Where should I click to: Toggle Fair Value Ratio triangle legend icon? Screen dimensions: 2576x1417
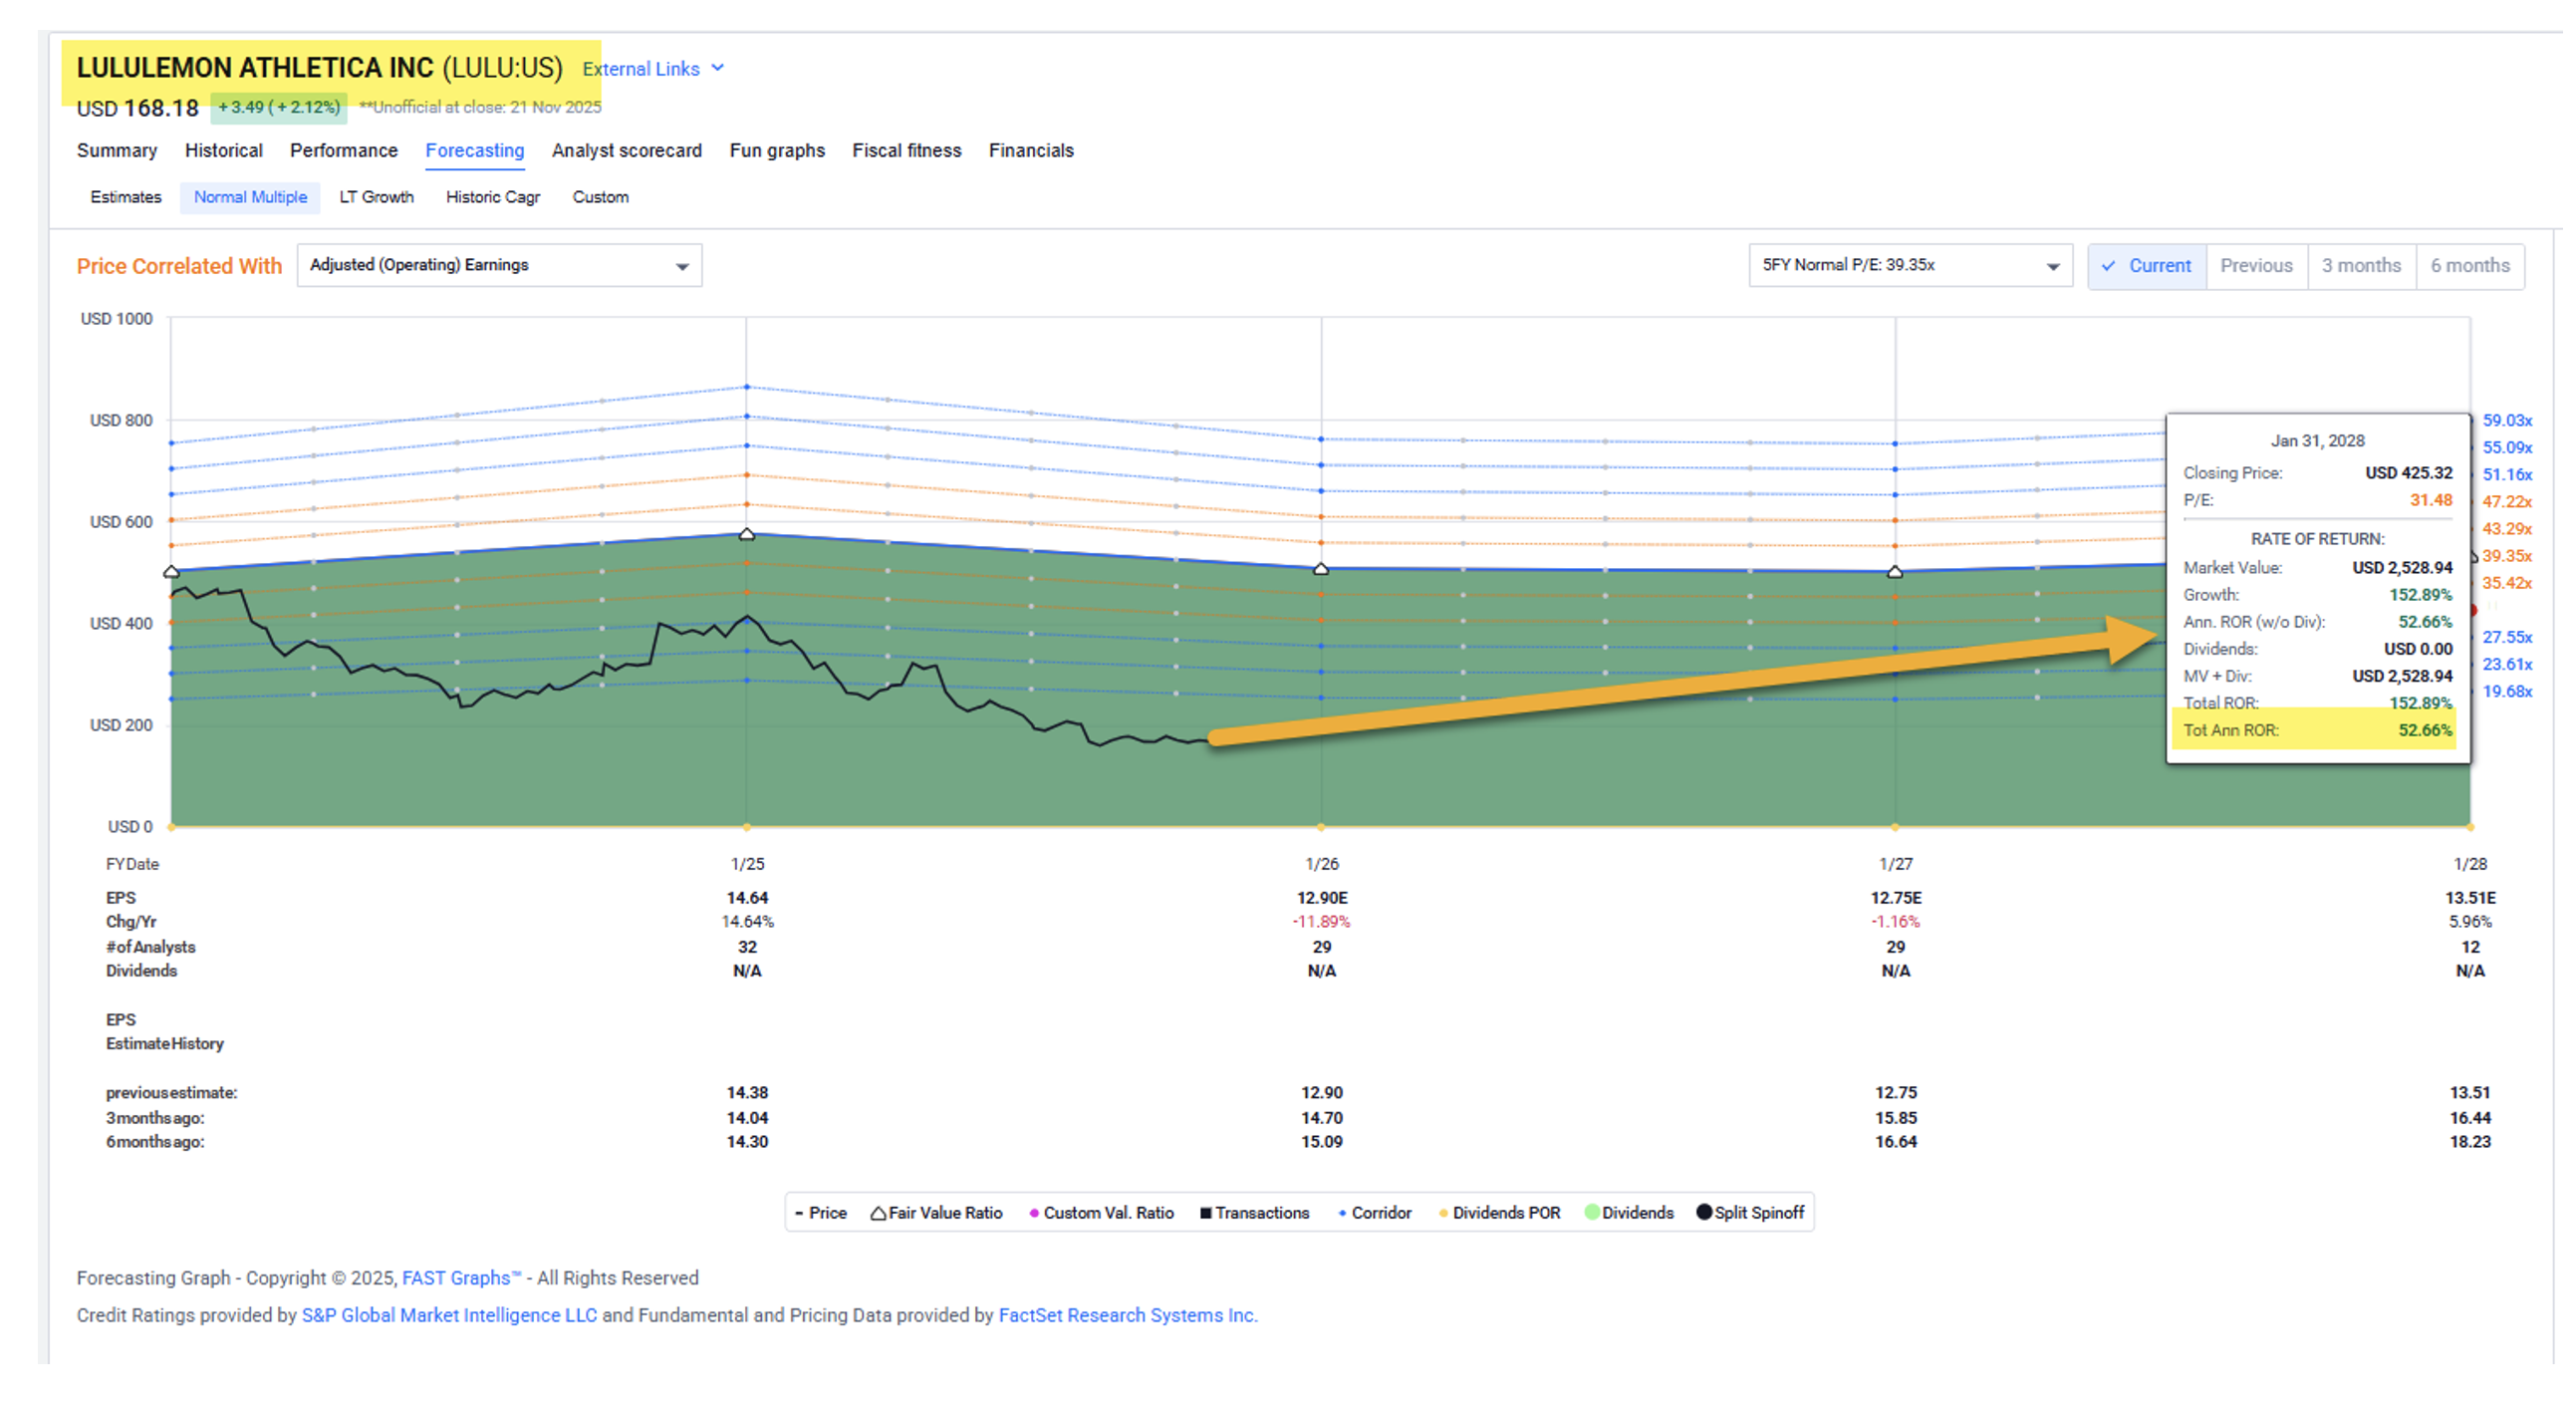877,1213
